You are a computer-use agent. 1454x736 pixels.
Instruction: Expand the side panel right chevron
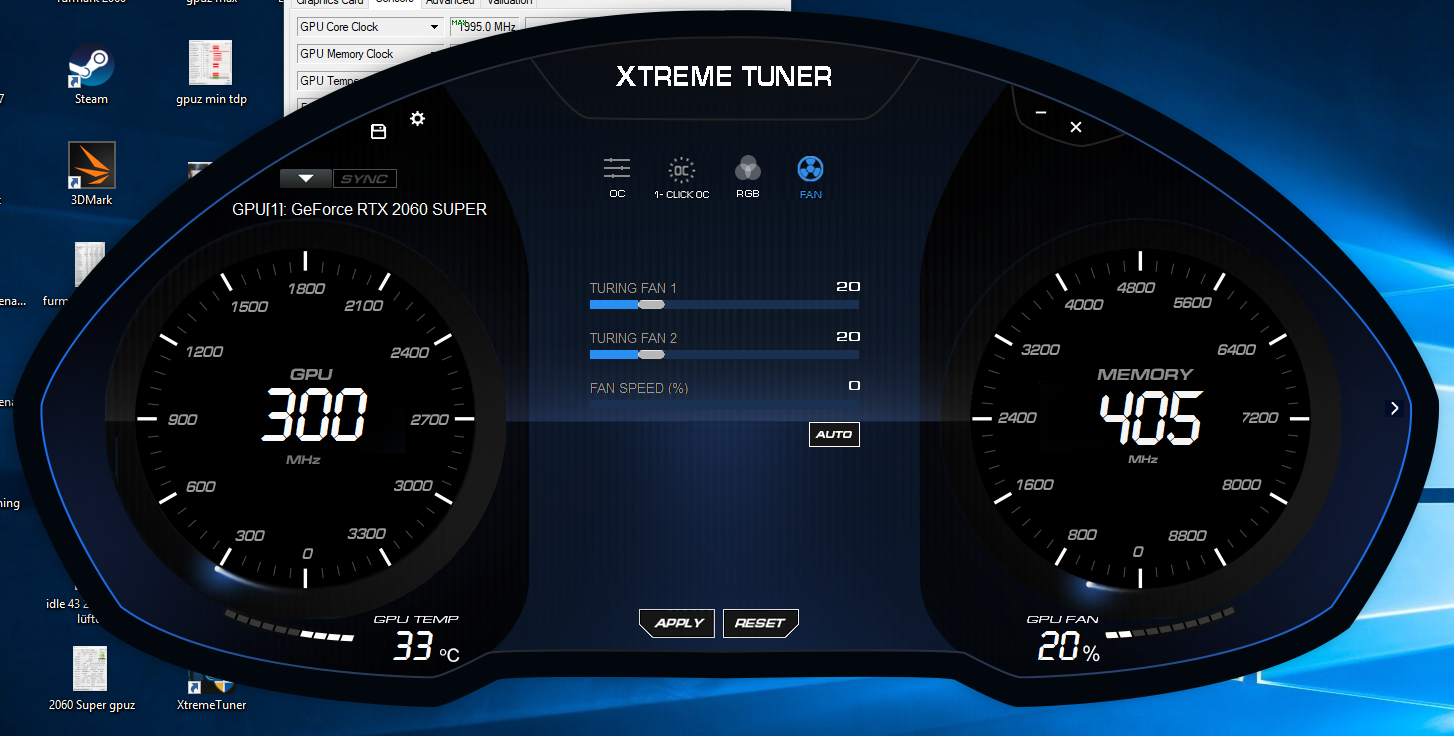[x=1394, y=408]
